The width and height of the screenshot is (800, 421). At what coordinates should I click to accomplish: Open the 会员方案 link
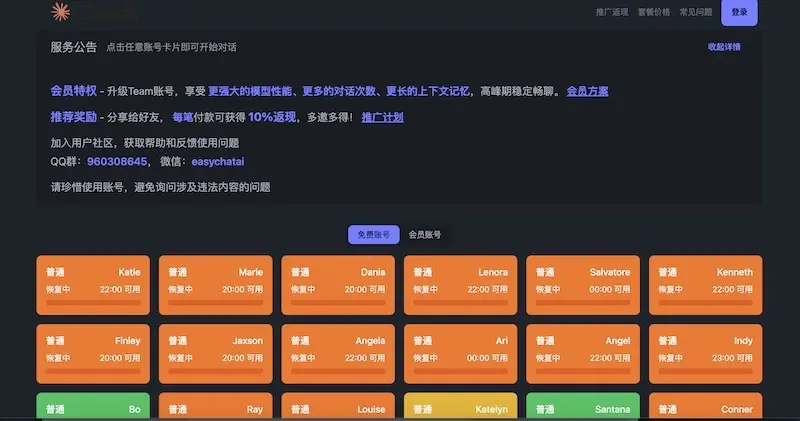pos(587,91)
